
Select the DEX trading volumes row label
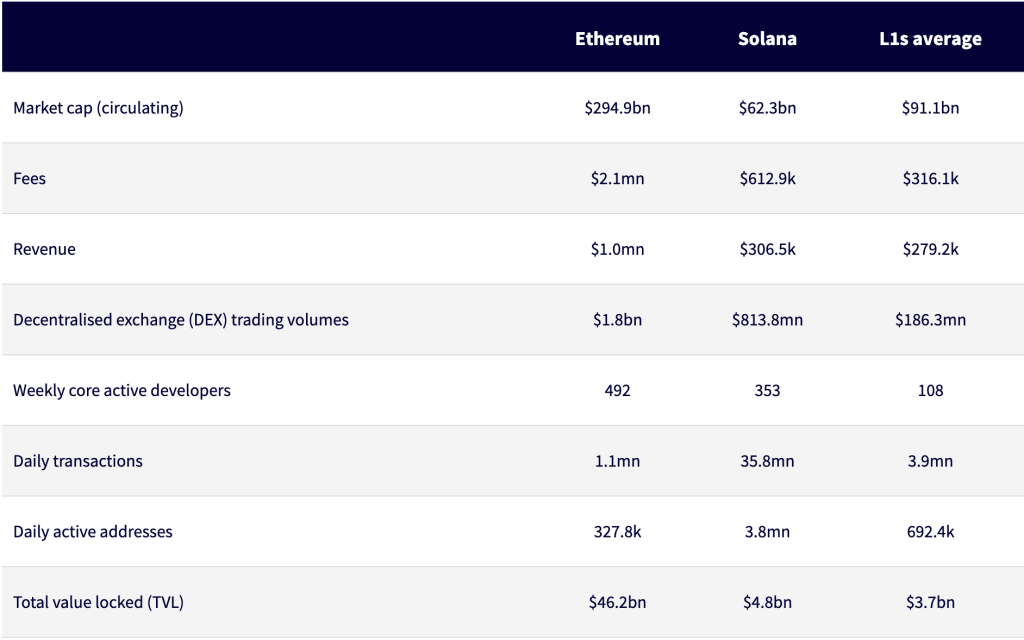181,319
